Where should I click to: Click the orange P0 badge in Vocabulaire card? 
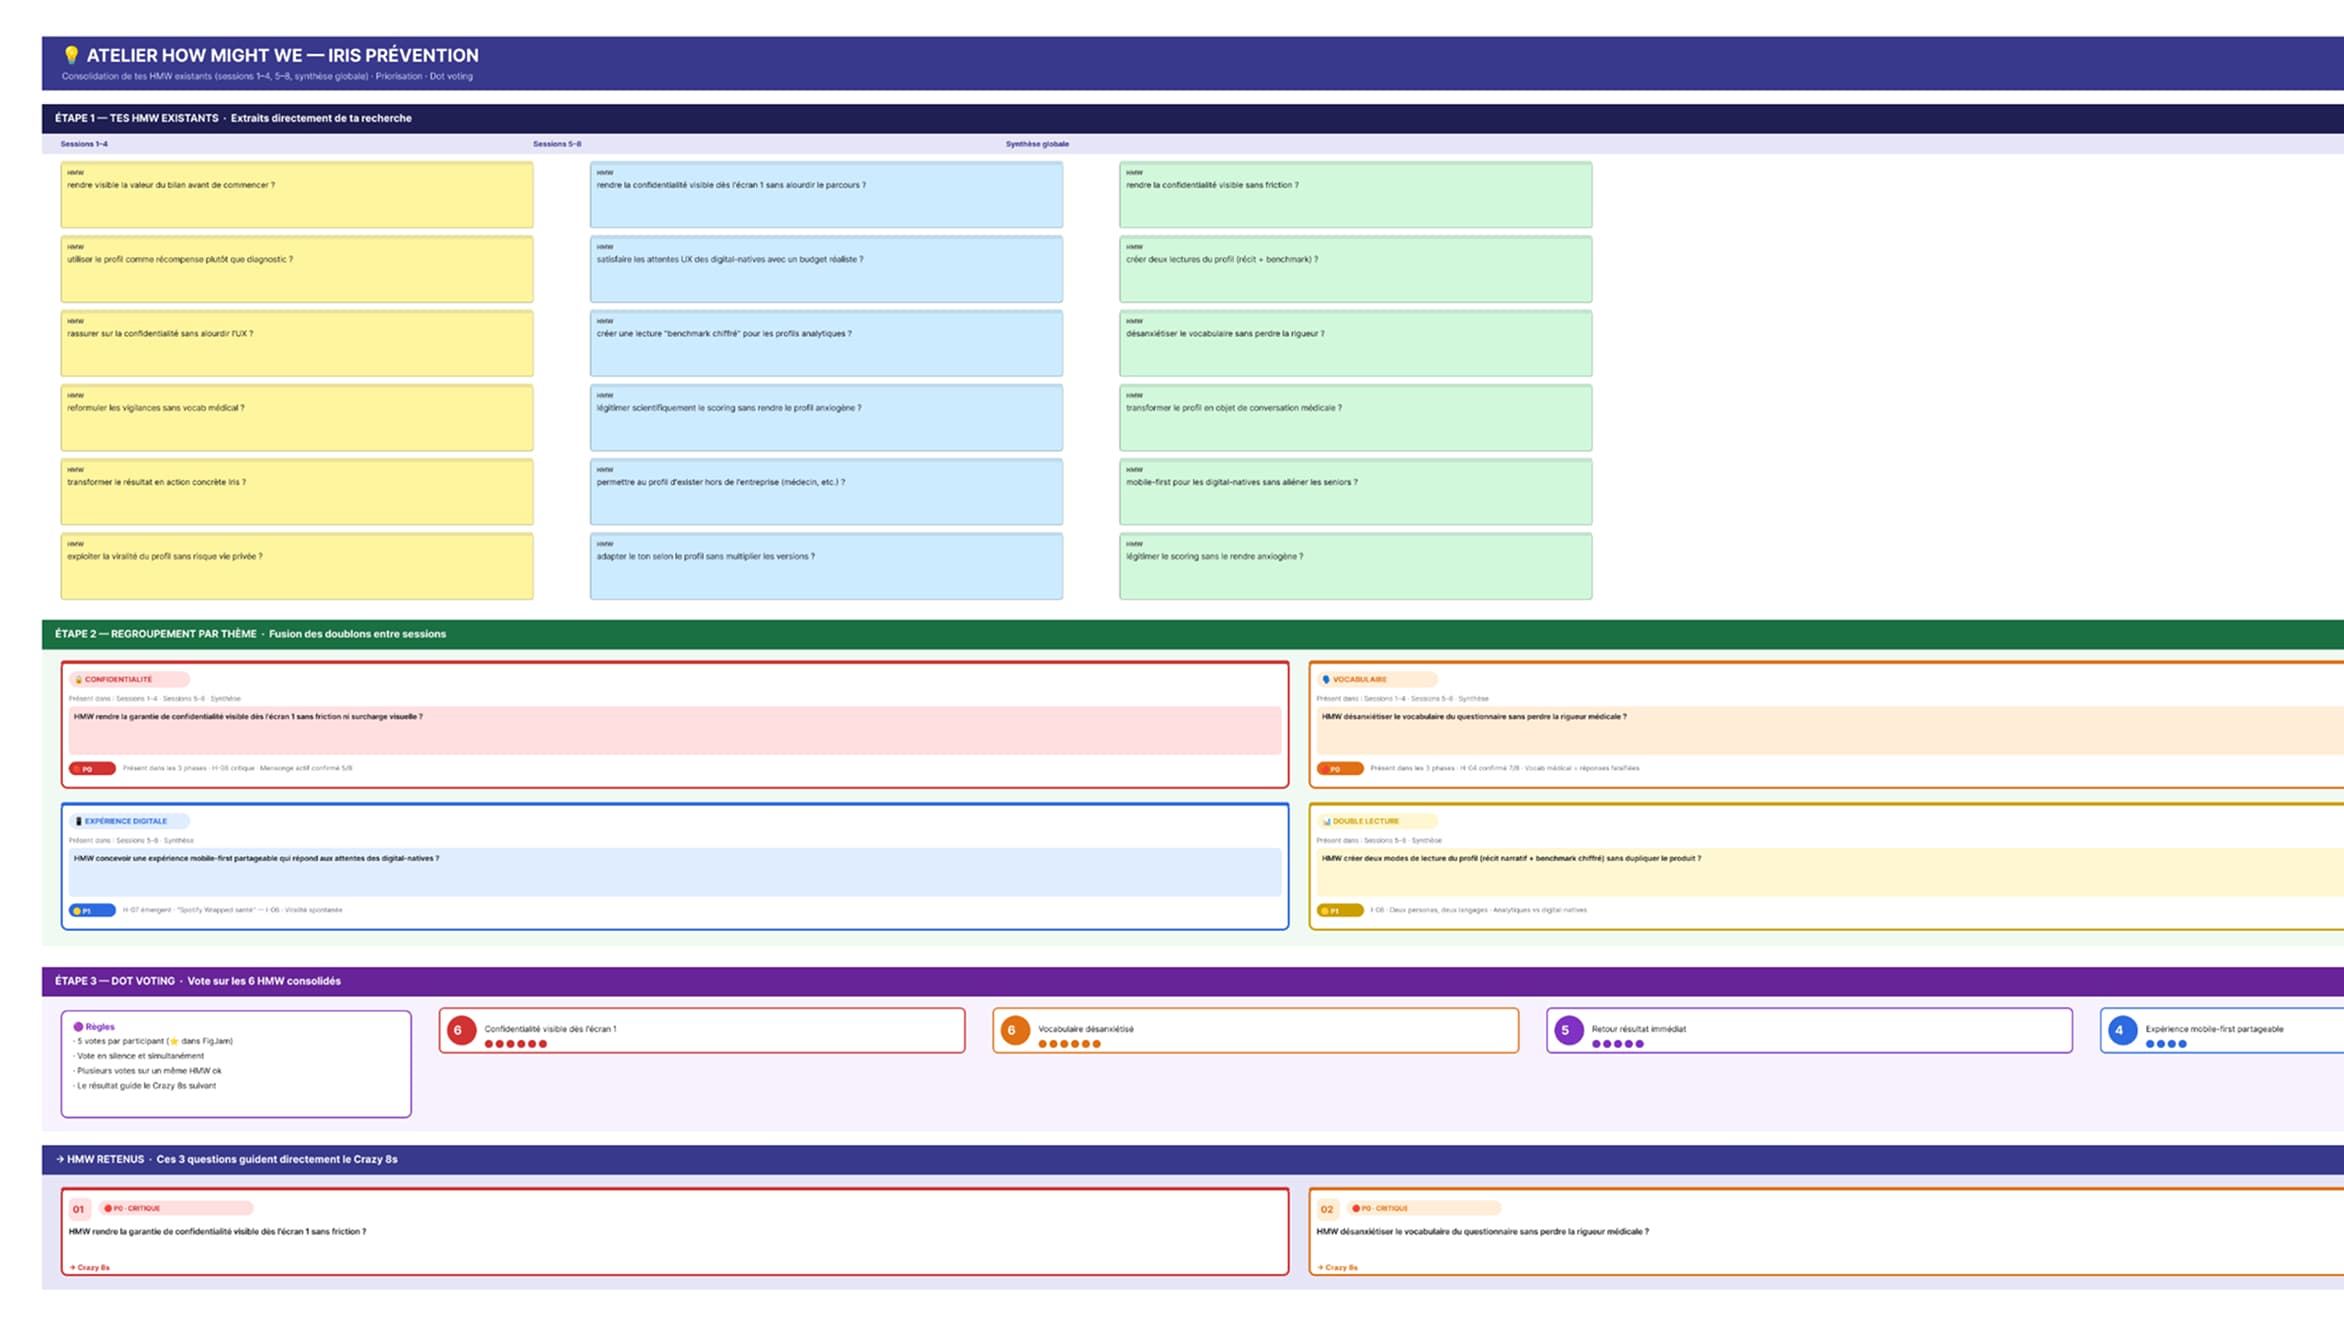point(1340,769)
